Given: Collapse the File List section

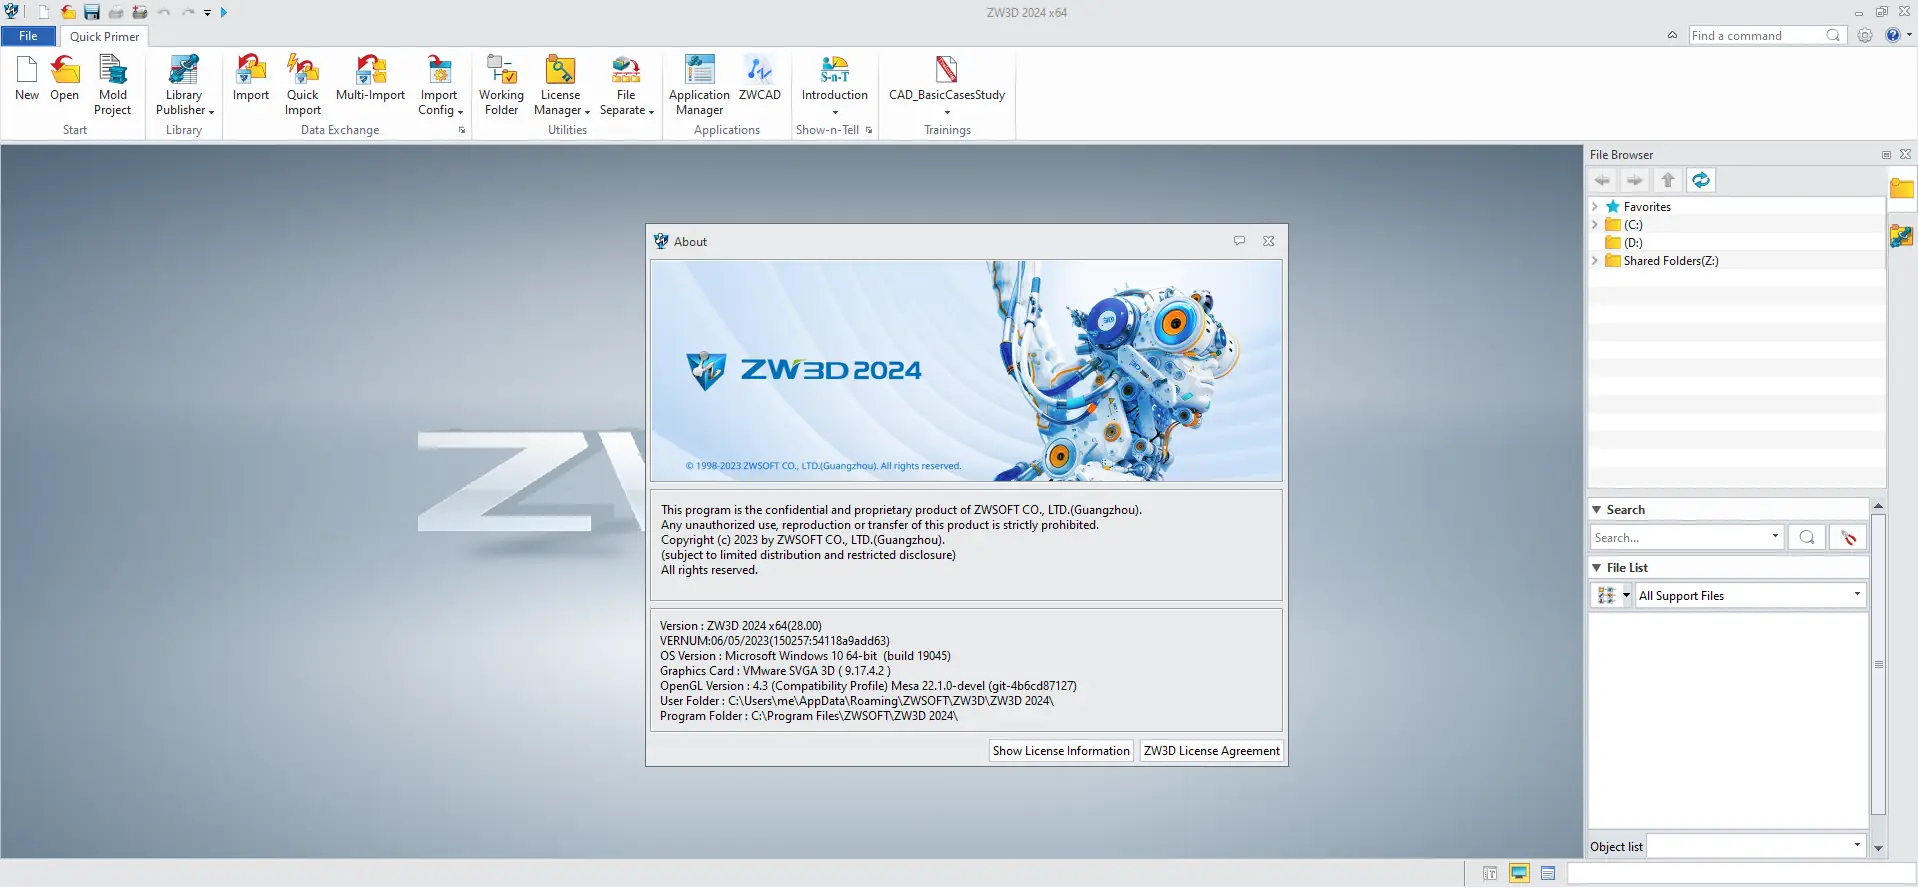Looking at the screenshot, I should click(1597, 568).
